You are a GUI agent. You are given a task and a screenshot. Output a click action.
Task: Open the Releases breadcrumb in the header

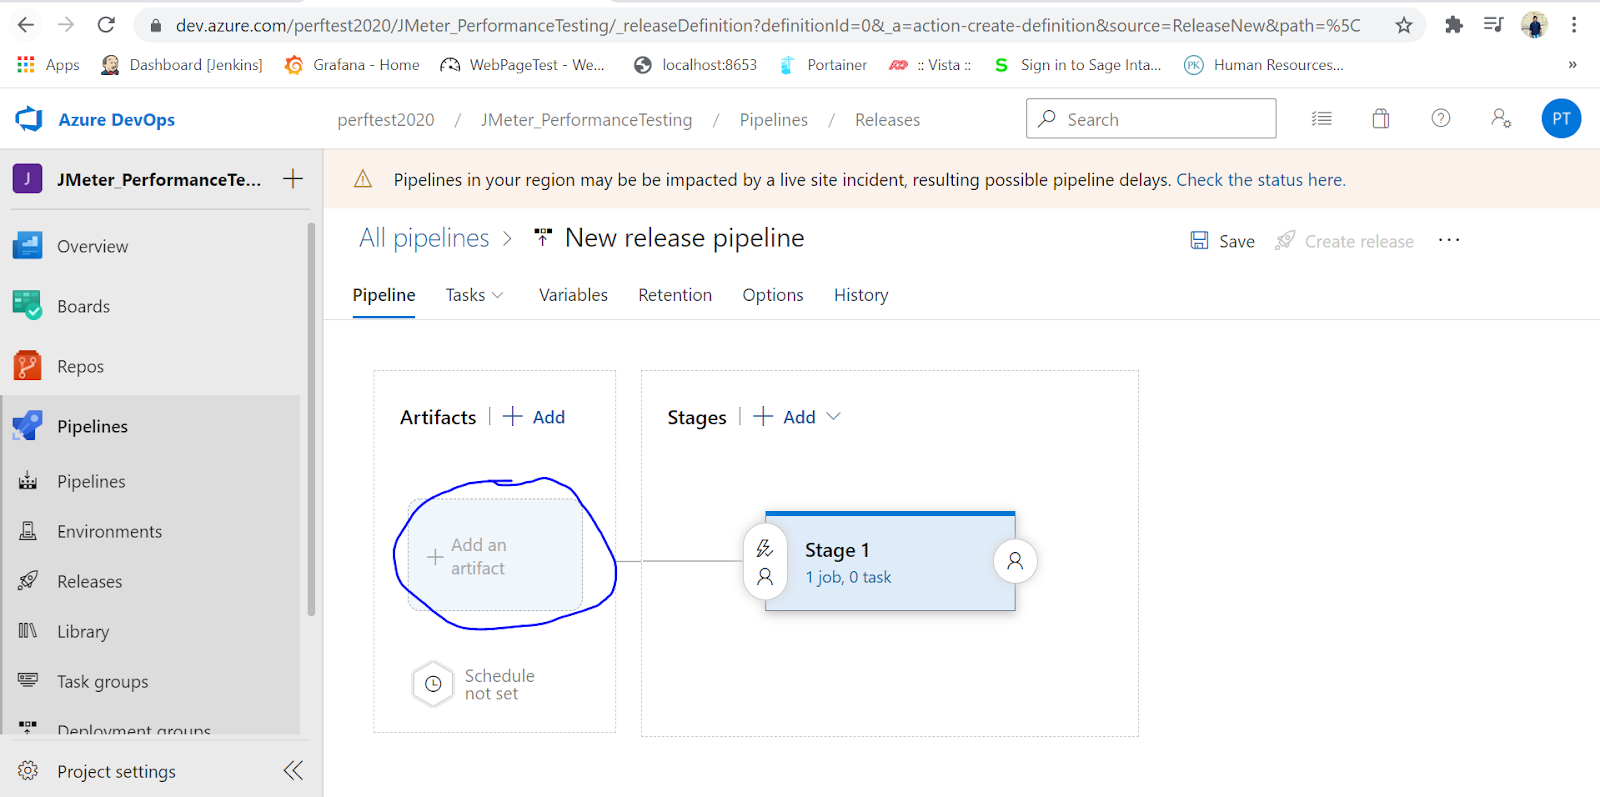pyautogui.click(x=887, y=120)
